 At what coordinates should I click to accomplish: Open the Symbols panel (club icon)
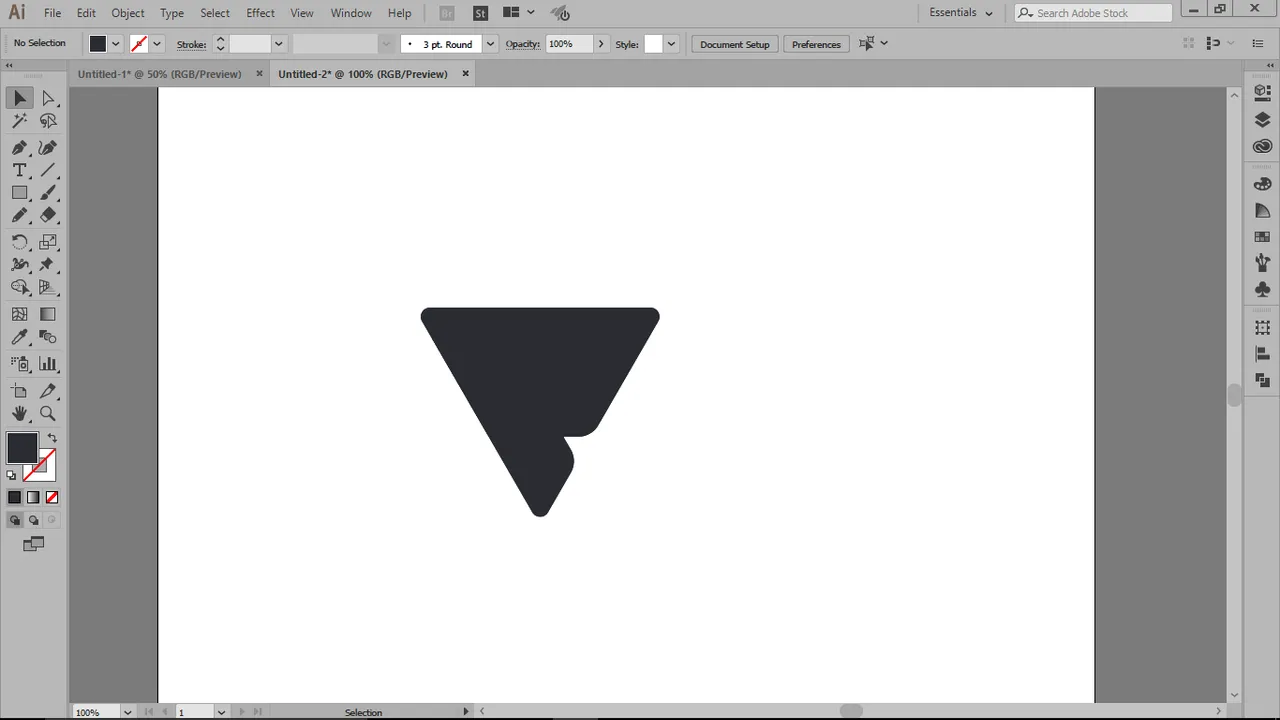coord(1262,289)
